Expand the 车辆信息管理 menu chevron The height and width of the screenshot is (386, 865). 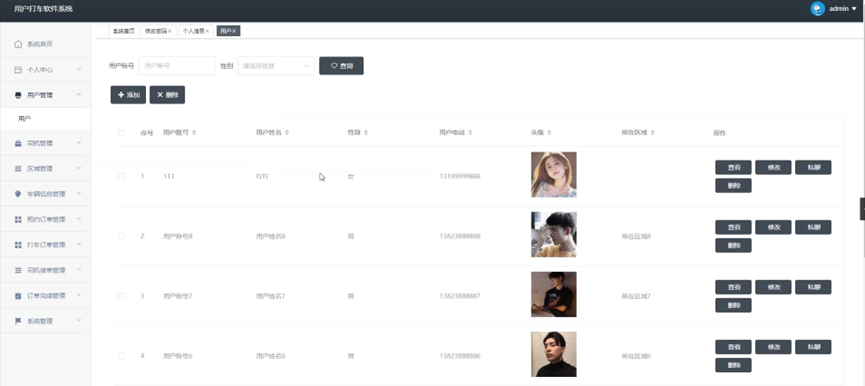click(x=79, y=194)
